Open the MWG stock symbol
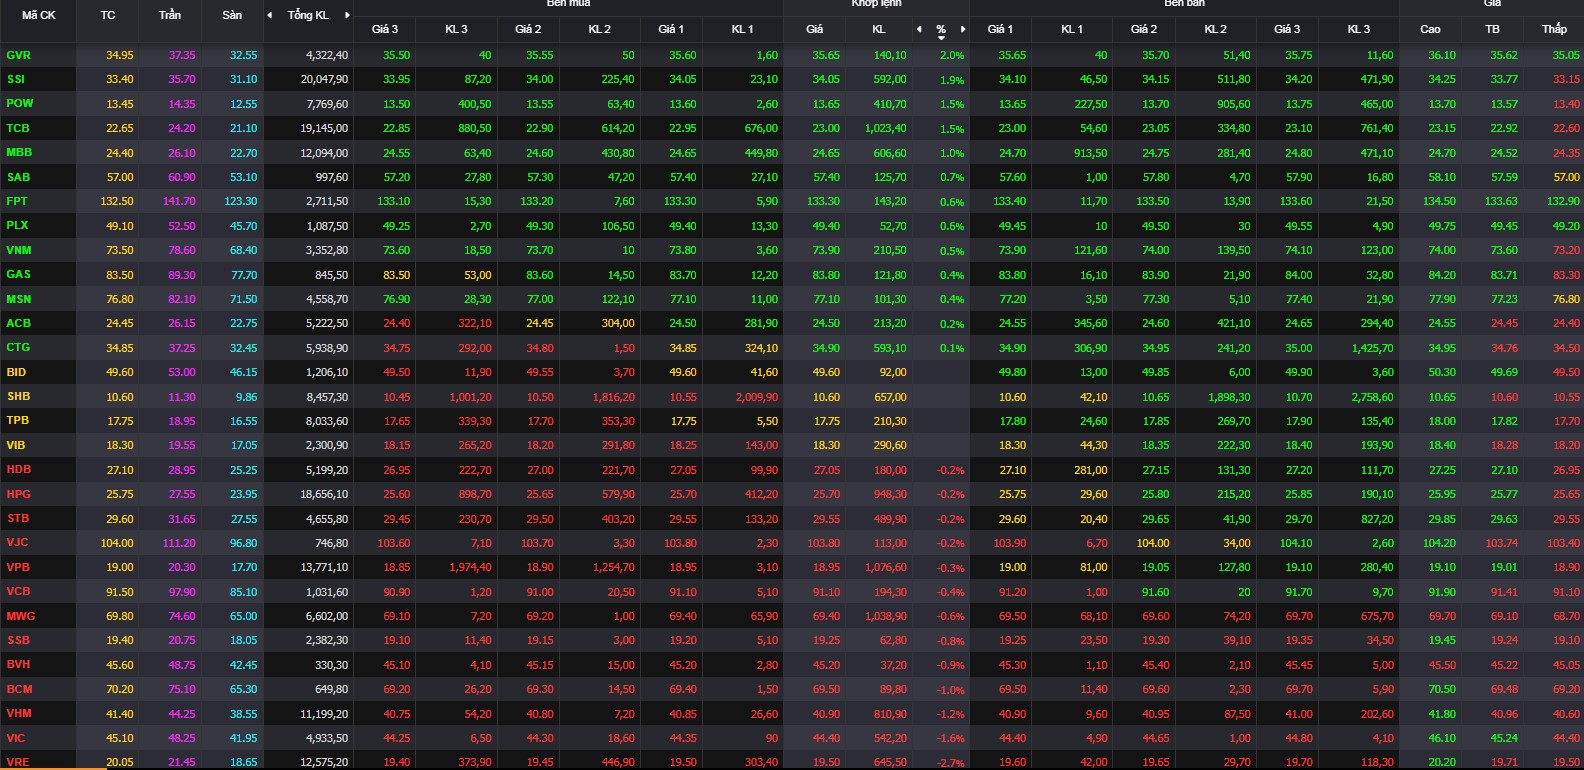The image size is (1584, 770). pyautogui.click(x=21, y=616)
